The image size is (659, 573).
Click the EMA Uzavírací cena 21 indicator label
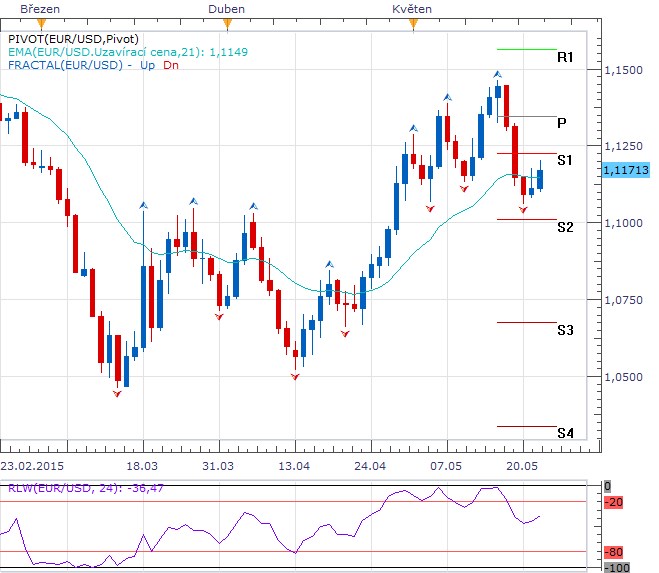pos(128,52)
